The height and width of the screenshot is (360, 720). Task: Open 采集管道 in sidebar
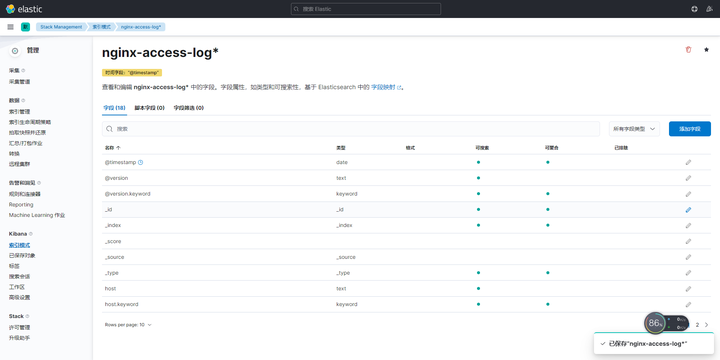(x=20, y=82)
